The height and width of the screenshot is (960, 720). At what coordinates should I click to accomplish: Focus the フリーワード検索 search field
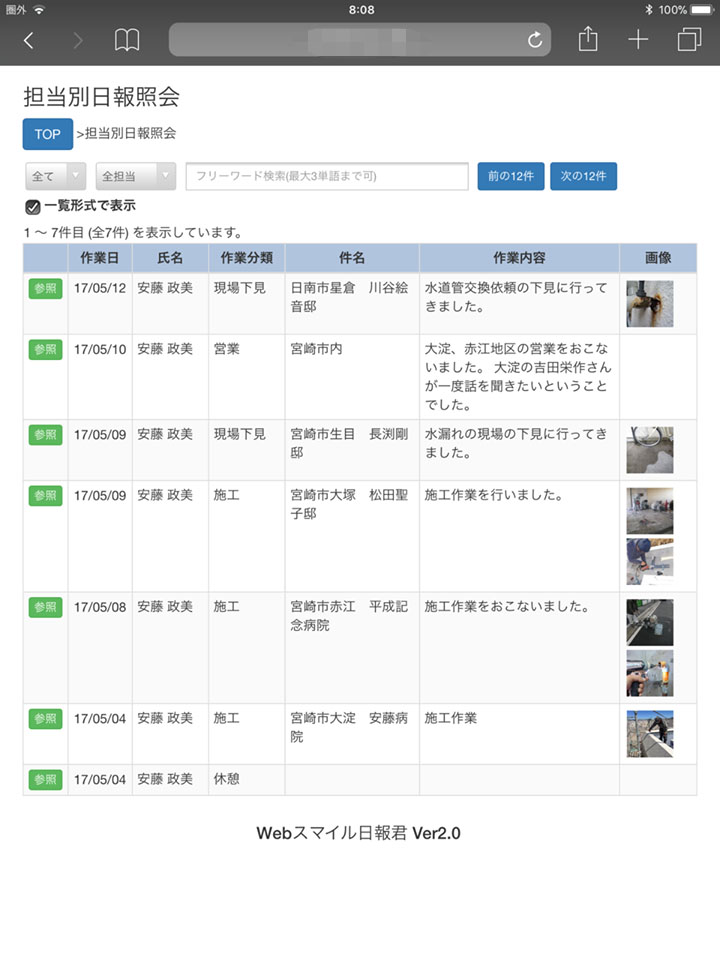pyautogui.click(x=327, y=176)
